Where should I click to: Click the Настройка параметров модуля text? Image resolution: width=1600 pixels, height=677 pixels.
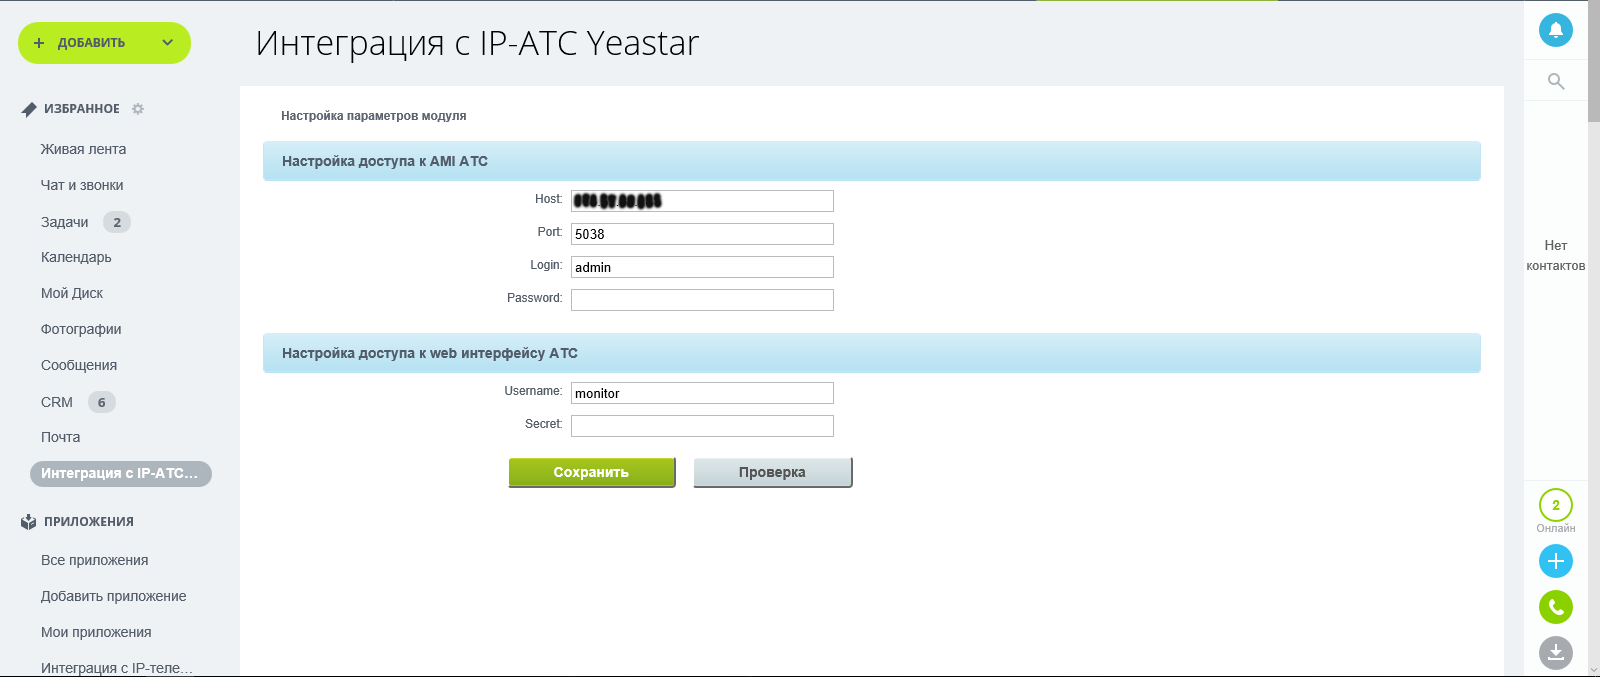(374, 116)
